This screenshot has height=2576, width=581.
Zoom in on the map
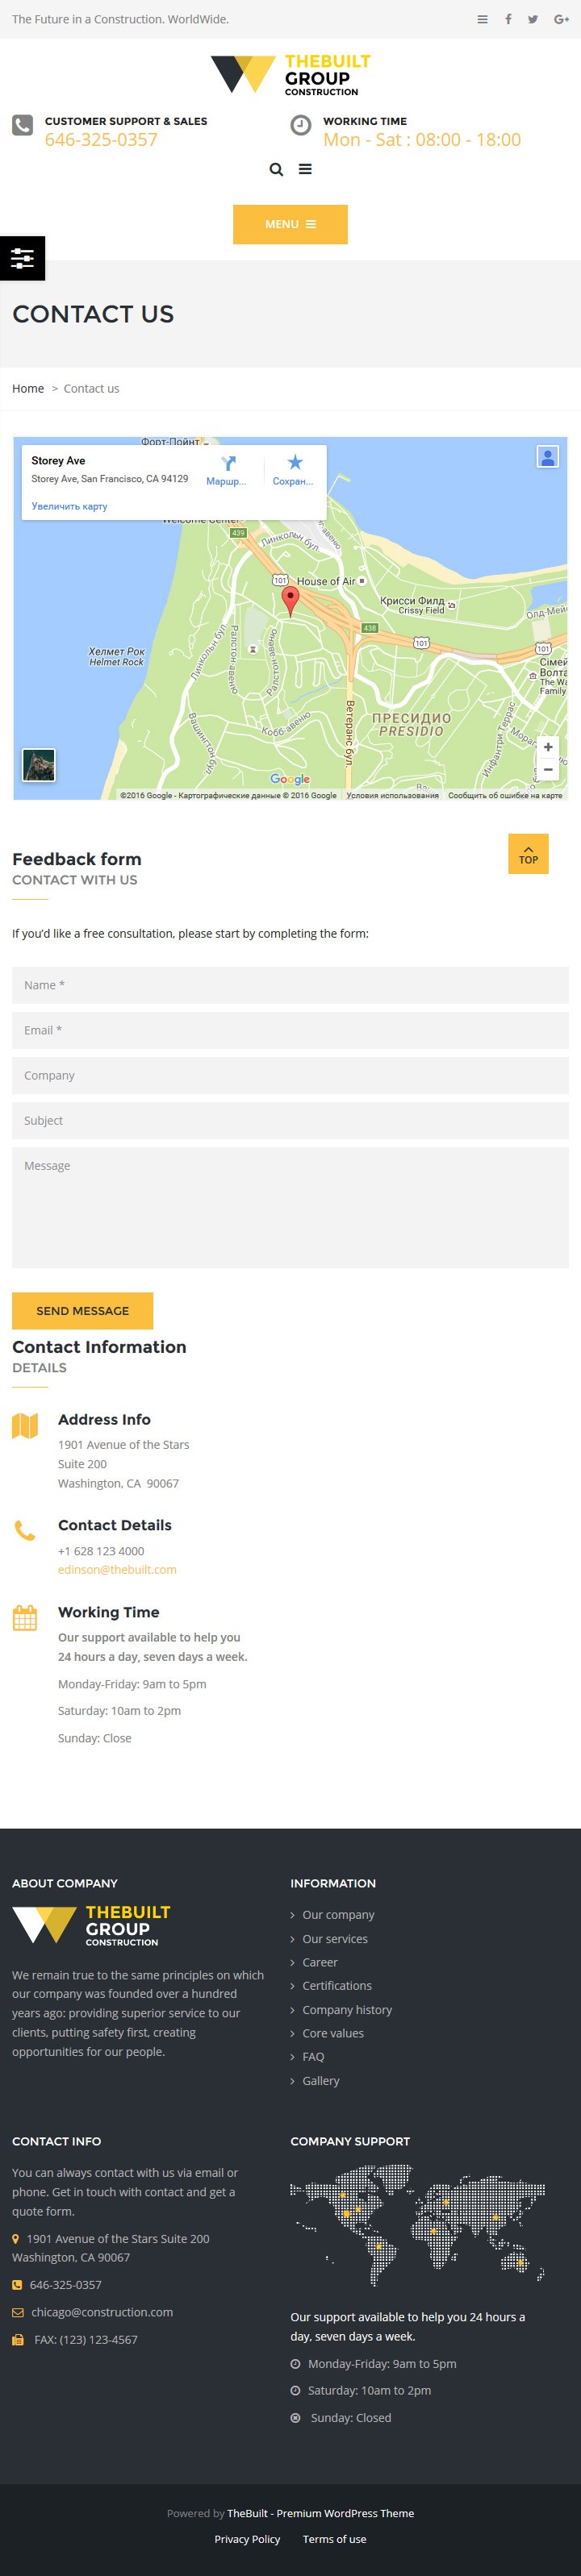pyautogui.click(x=548, y=747)
